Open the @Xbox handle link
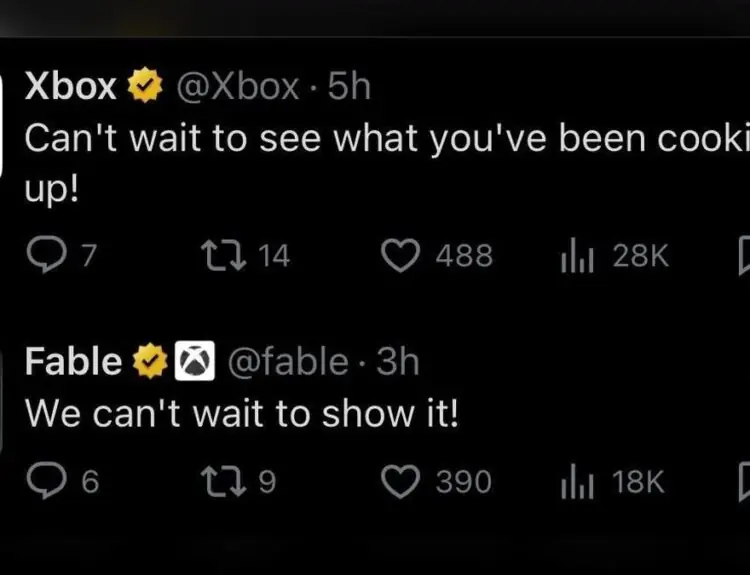Viewport: 750px width, 575px height. (x=238, y=88)
